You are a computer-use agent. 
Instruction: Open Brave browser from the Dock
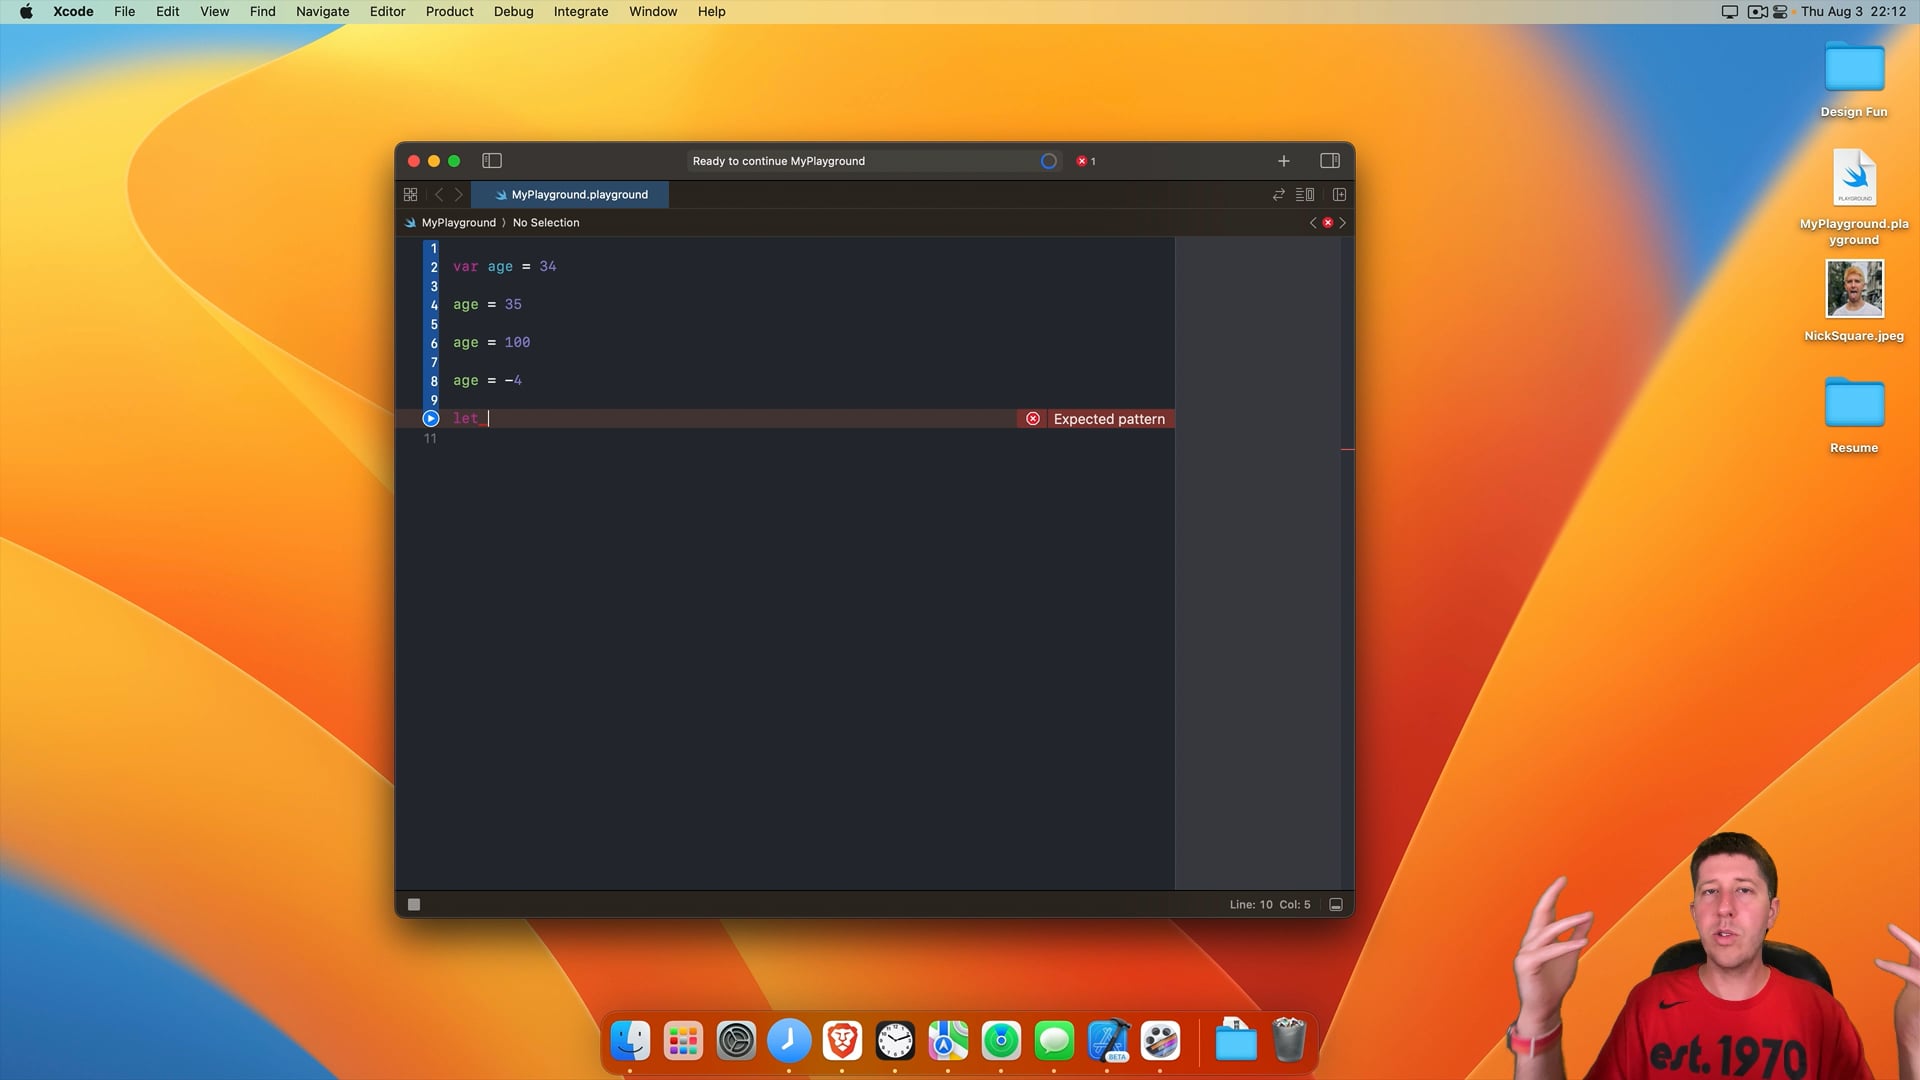(x=842, y=1041)
